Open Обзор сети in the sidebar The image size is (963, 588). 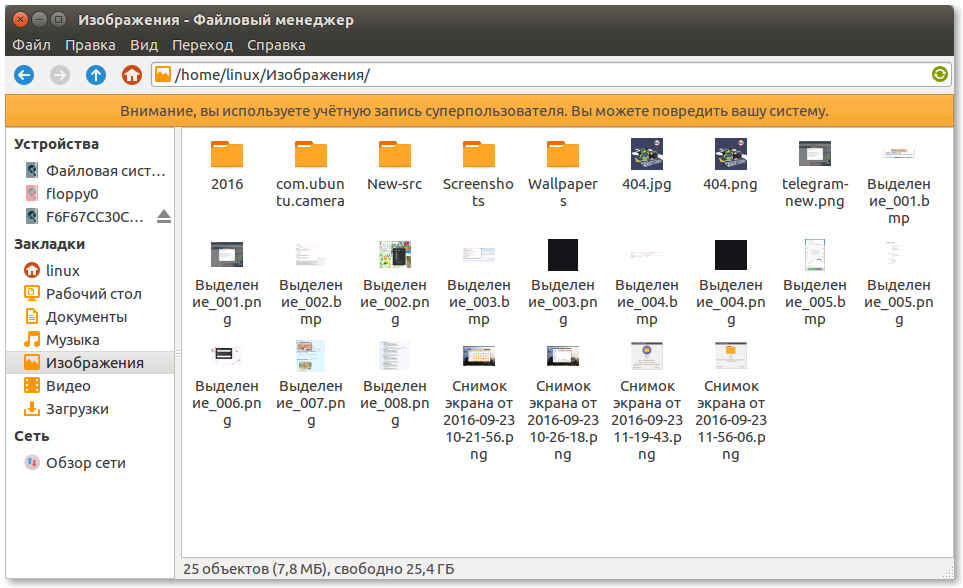coord(85,463)
